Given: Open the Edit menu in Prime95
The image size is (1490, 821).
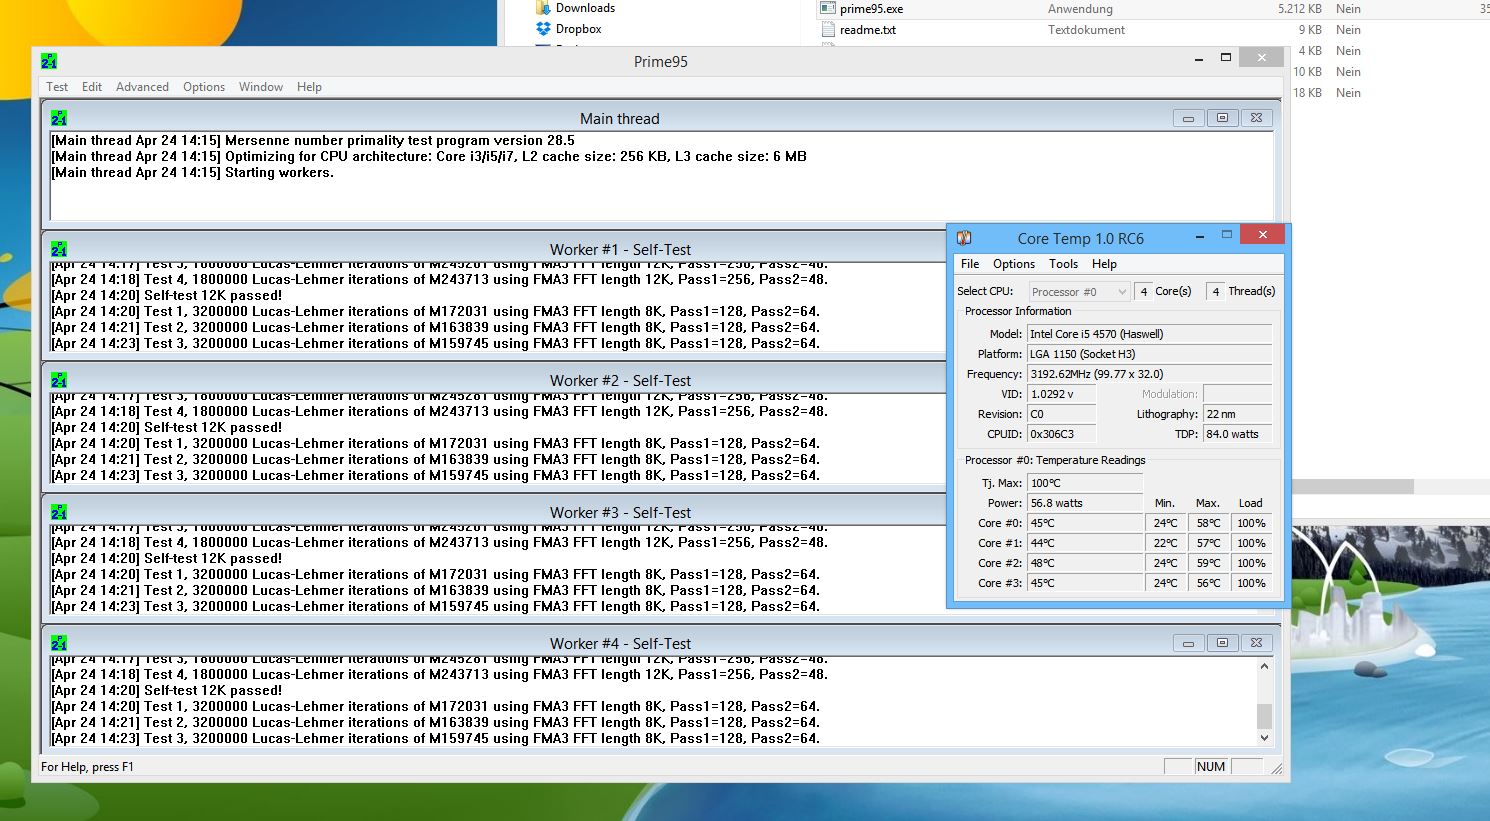Looking at the screenshot, I should [92, 87].
